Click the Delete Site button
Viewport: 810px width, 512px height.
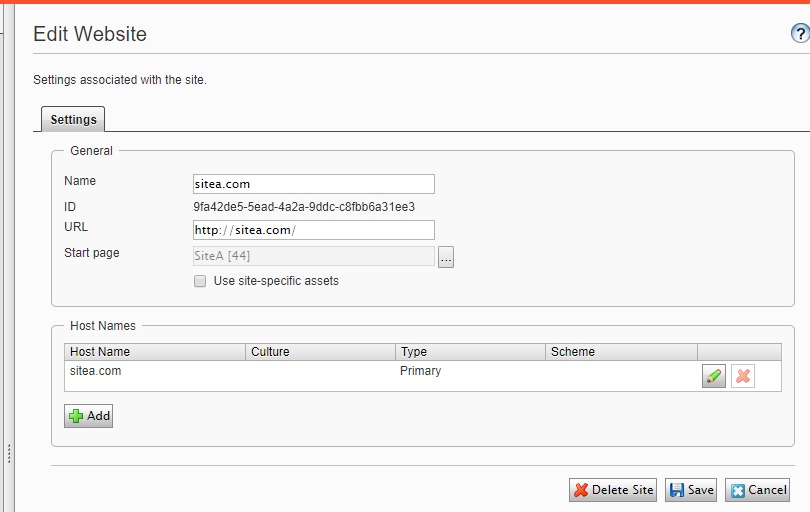point(613,490)
